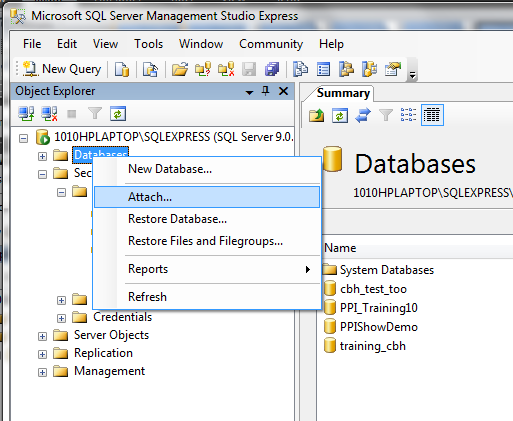Open the Tools menu
This screenshot has height=421, width=513.
pyautogui.click(x=149, y=44)
